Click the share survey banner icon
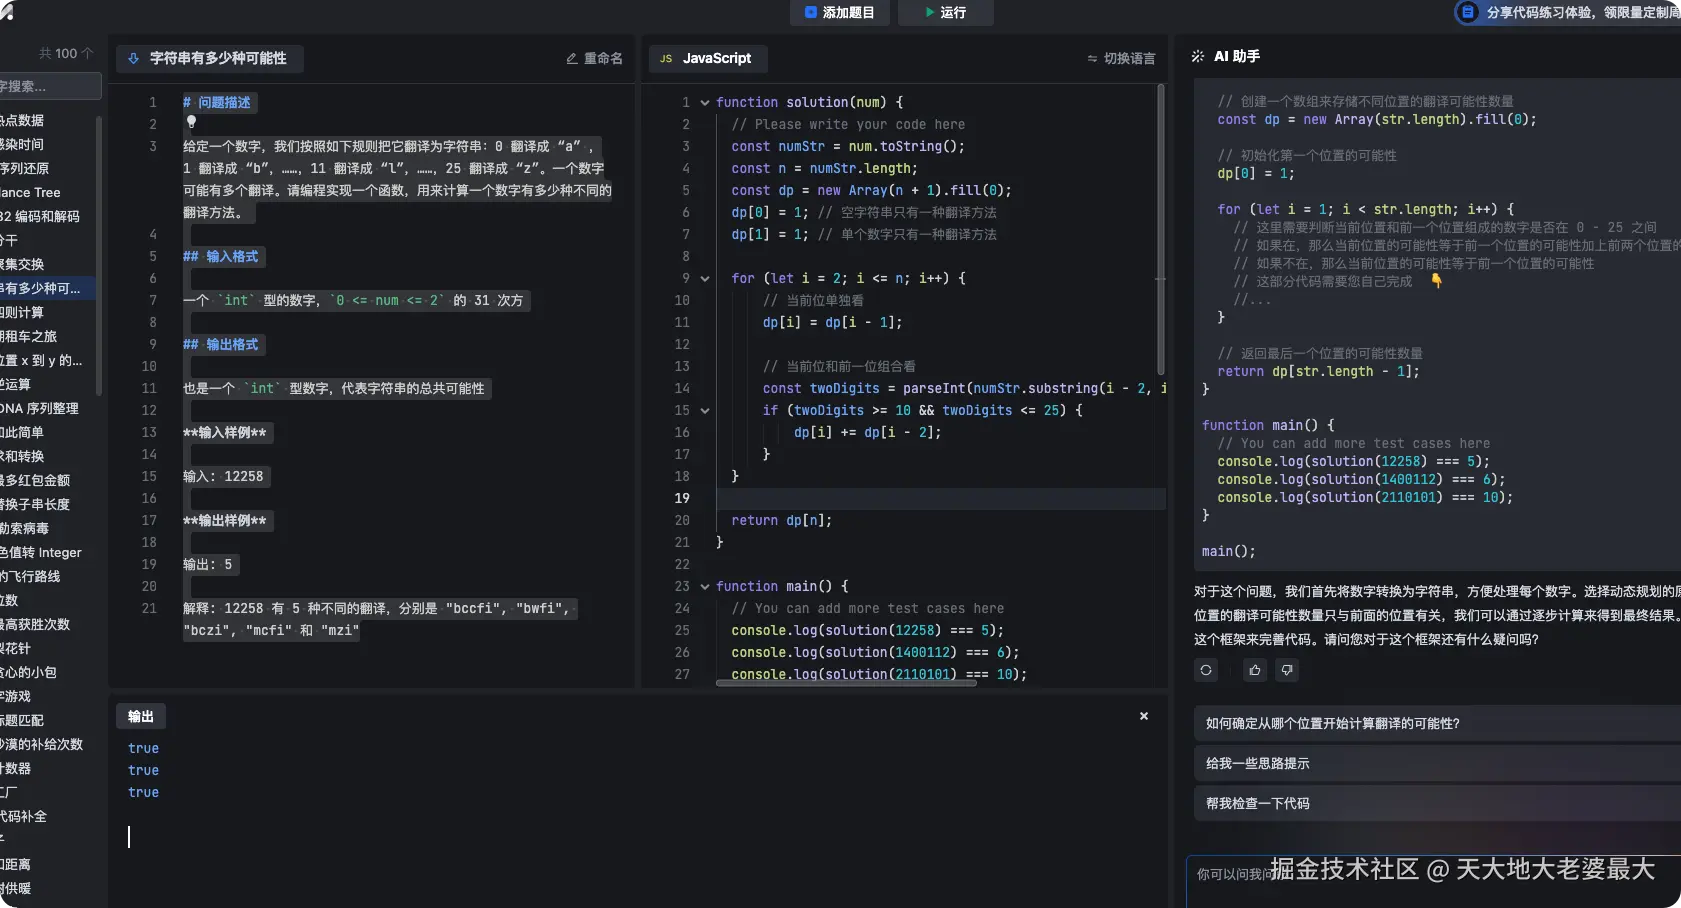 tap(1467, 12)
